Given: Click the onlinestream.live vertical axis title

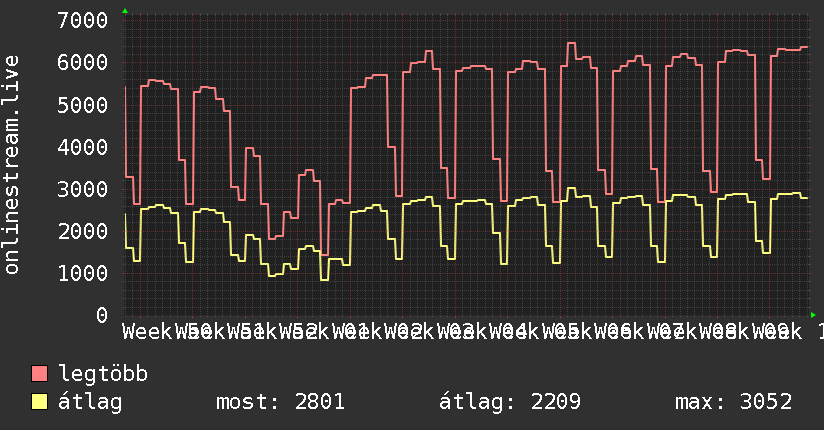Looking at the screenshot, I should pyautogui.click(x=12, y=165).
